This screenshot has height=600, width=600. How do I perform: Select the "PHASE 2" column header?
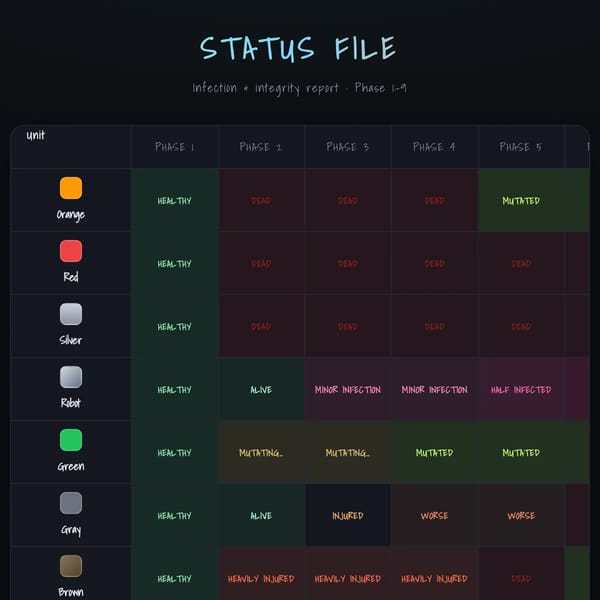[261, 147]
